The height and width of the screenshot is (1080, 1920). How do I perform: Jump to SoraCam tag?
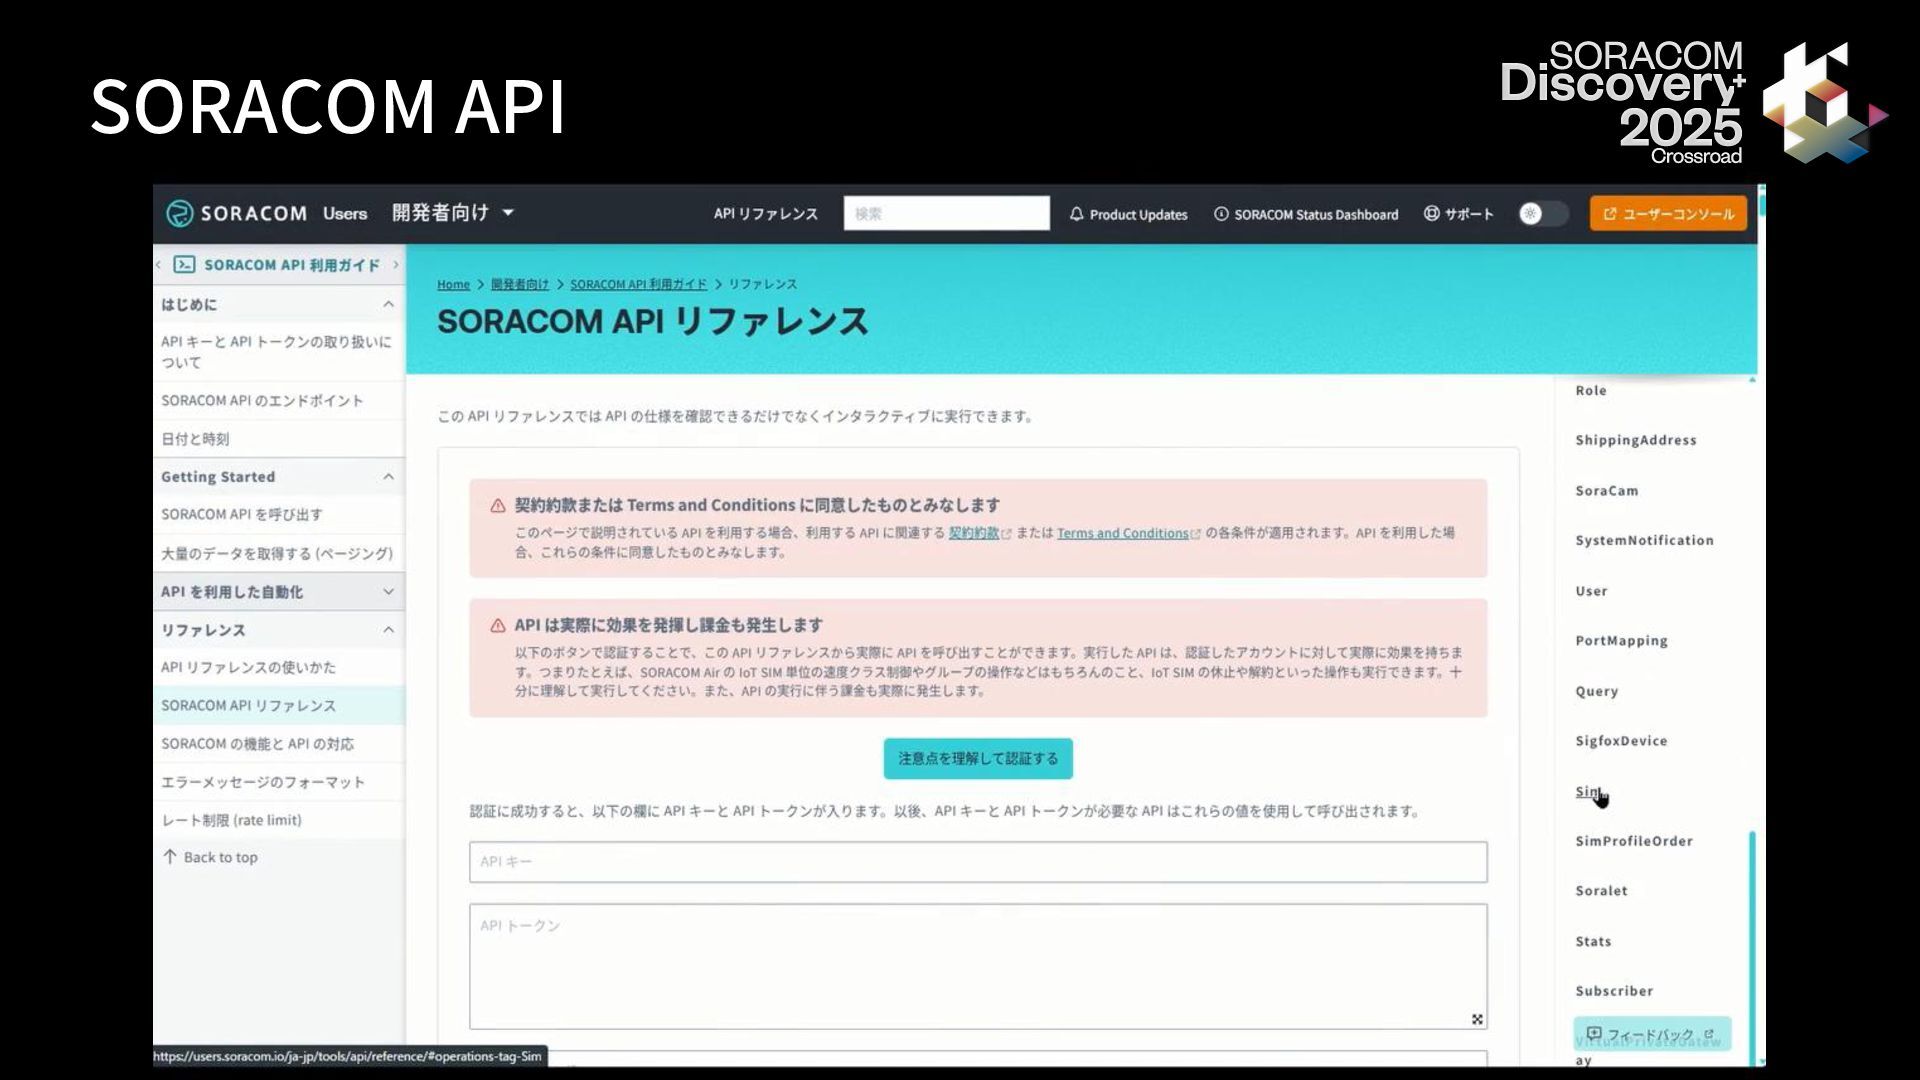pos(1607,491)
